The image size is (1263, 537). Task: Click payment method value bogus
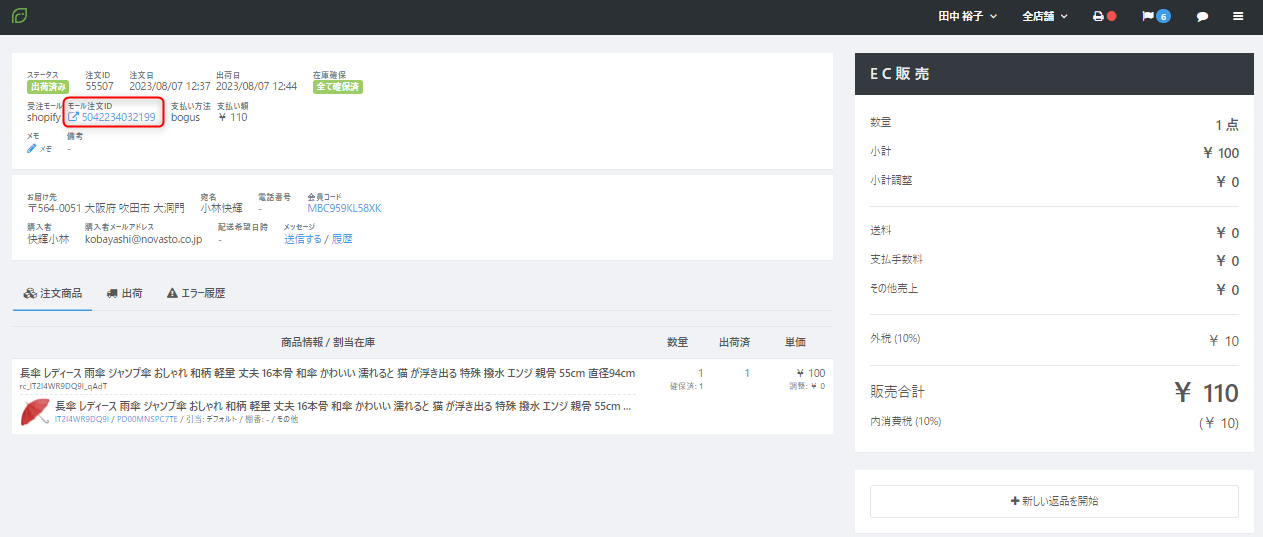click(x=185, y=117)
